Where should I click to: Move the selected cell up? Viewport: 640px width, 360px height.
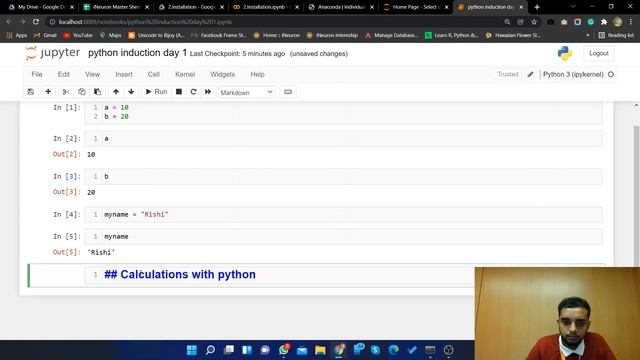116,92
